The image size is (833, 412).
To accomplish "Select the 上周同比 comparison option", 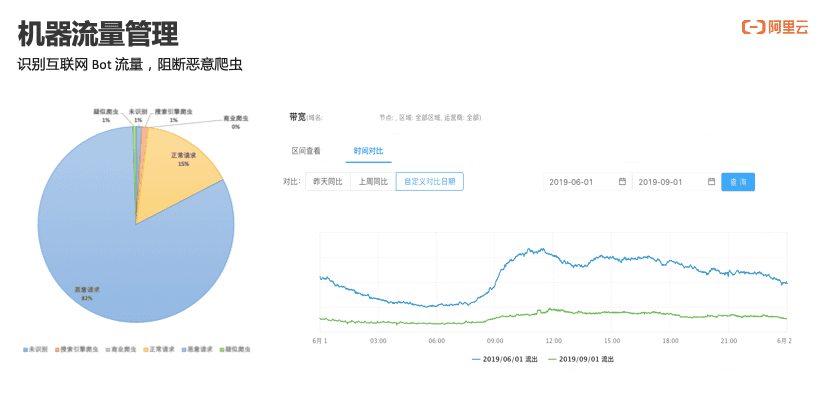I will click(372, 182).
